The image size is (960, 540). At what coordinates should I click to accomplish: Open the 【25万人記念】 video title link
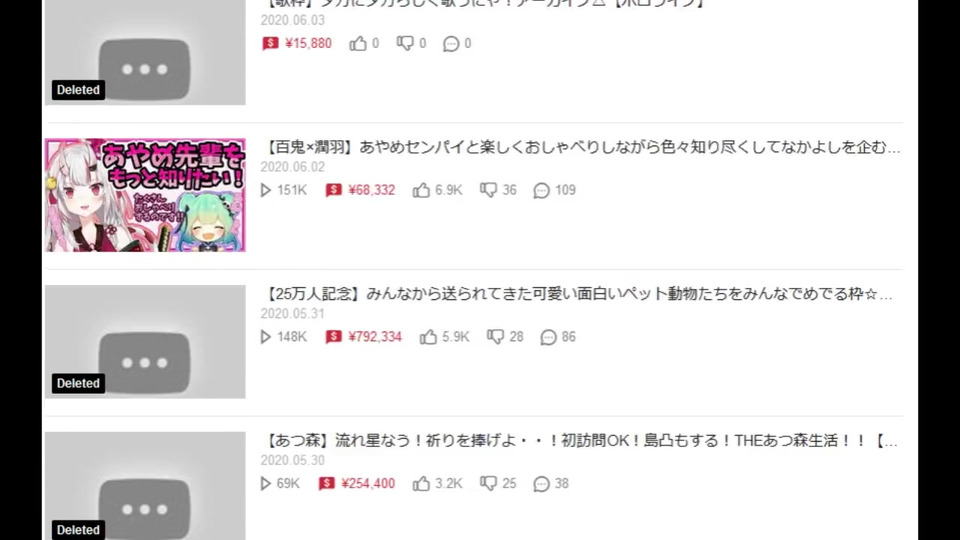click(x=576, y=294)
